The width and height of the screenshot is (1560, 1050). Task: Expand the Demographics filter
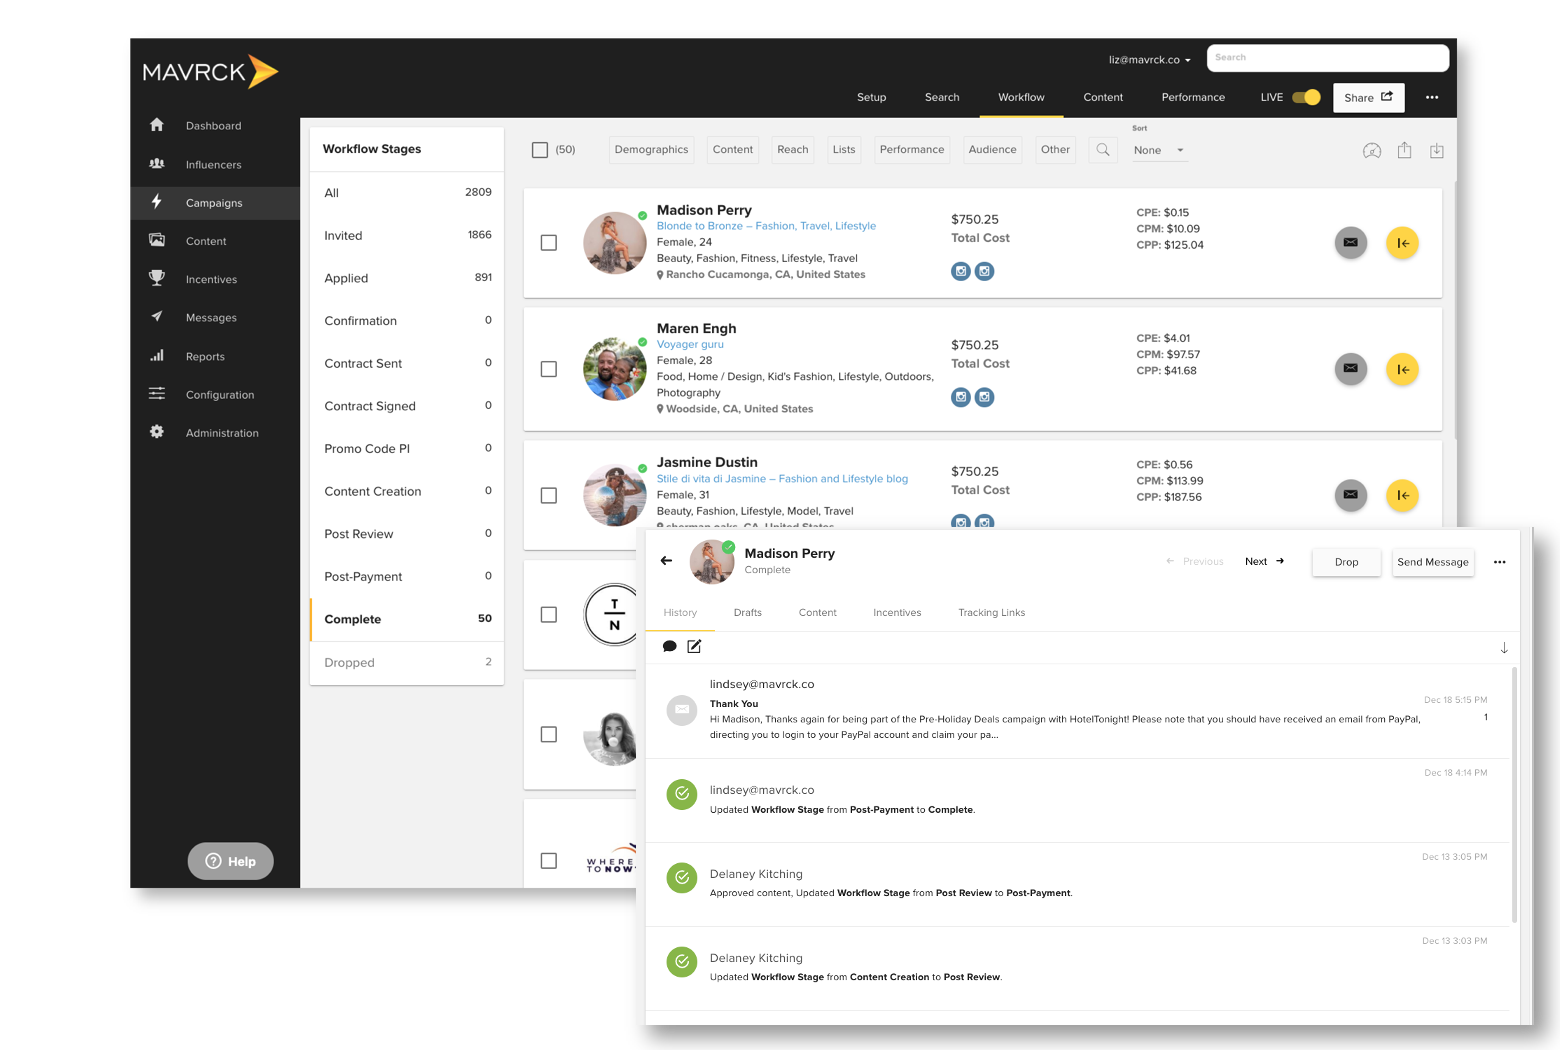tap(651, 150)
